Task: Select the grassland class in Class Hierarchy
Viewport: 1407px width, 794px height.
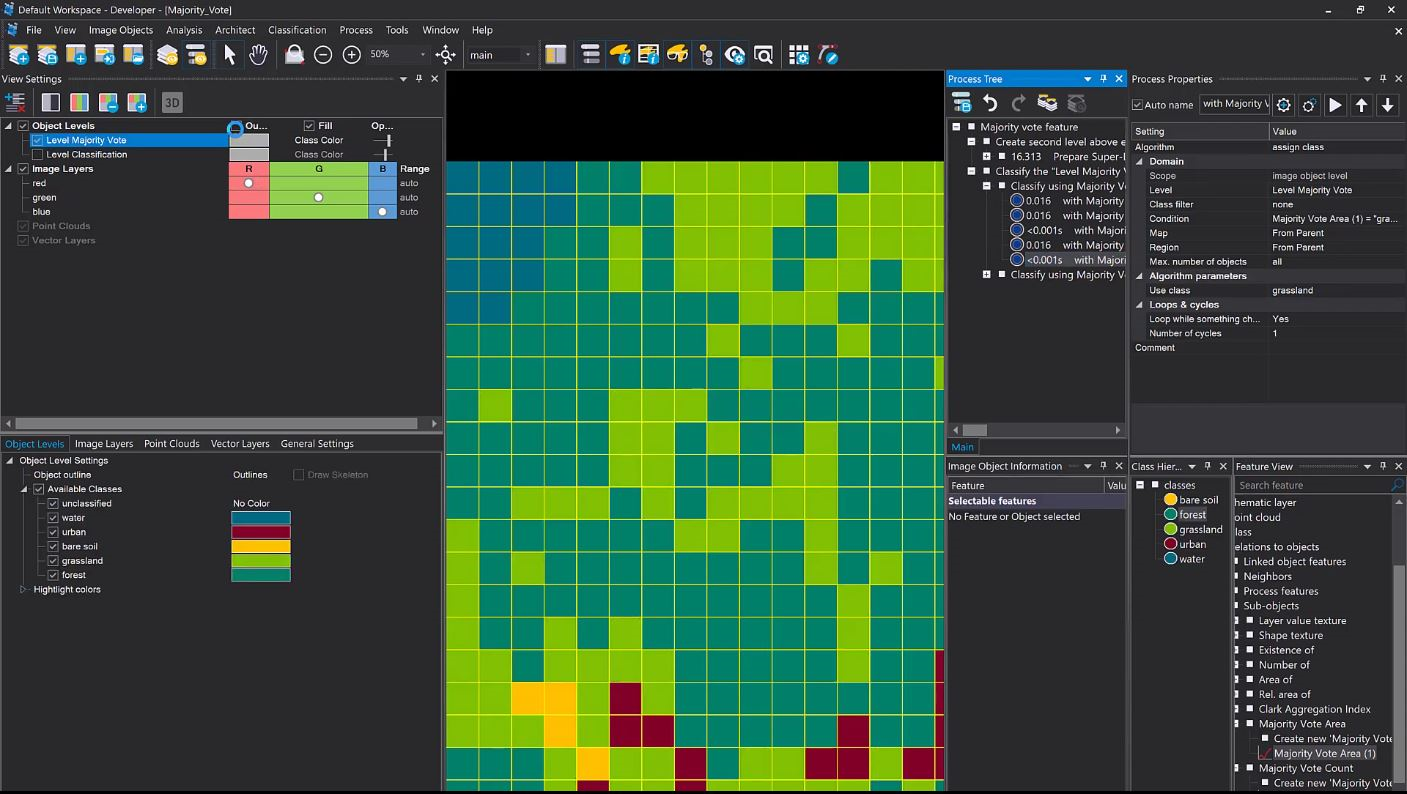Action: tap(1200, 529)
